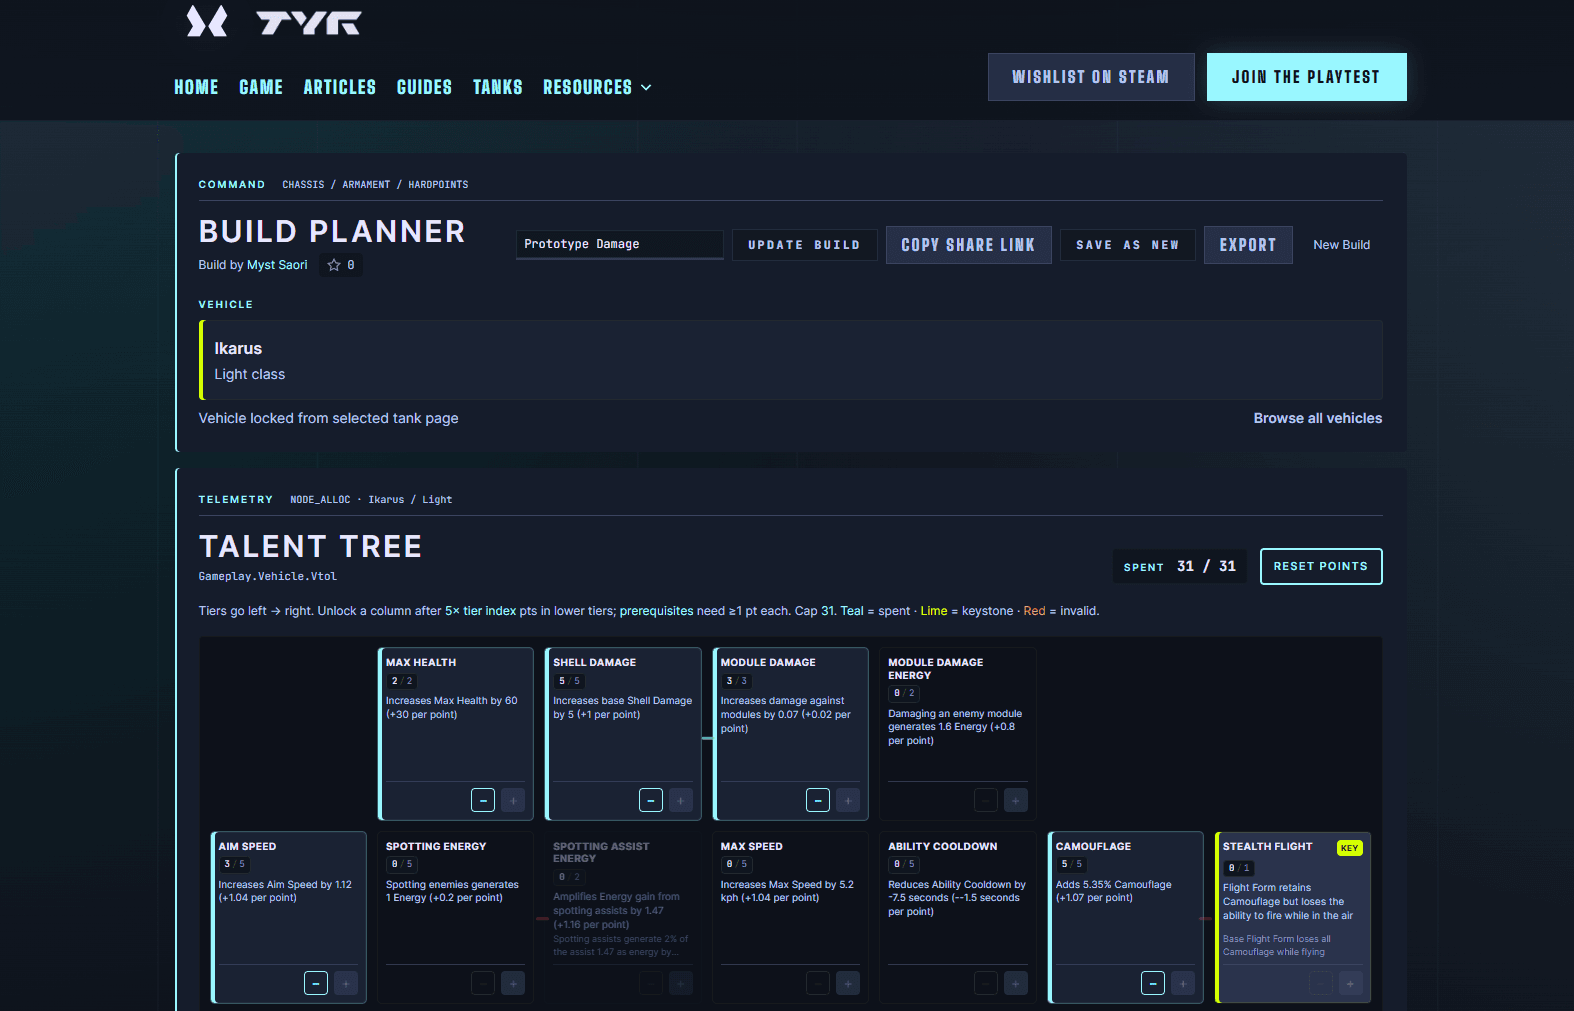The width and height of the screenshot is (1574, 1011).
Task: Expand the Resources dropdown menu
Action: pyautogui.click(x=597, y=87)
